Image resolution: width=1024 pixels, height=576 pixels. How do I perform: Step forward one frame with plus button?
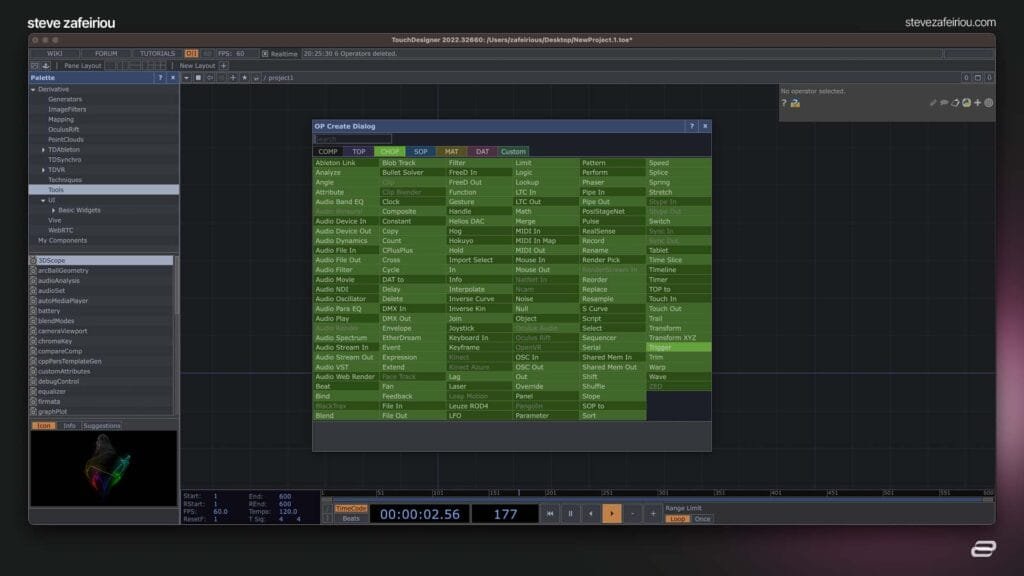point(652,514)
